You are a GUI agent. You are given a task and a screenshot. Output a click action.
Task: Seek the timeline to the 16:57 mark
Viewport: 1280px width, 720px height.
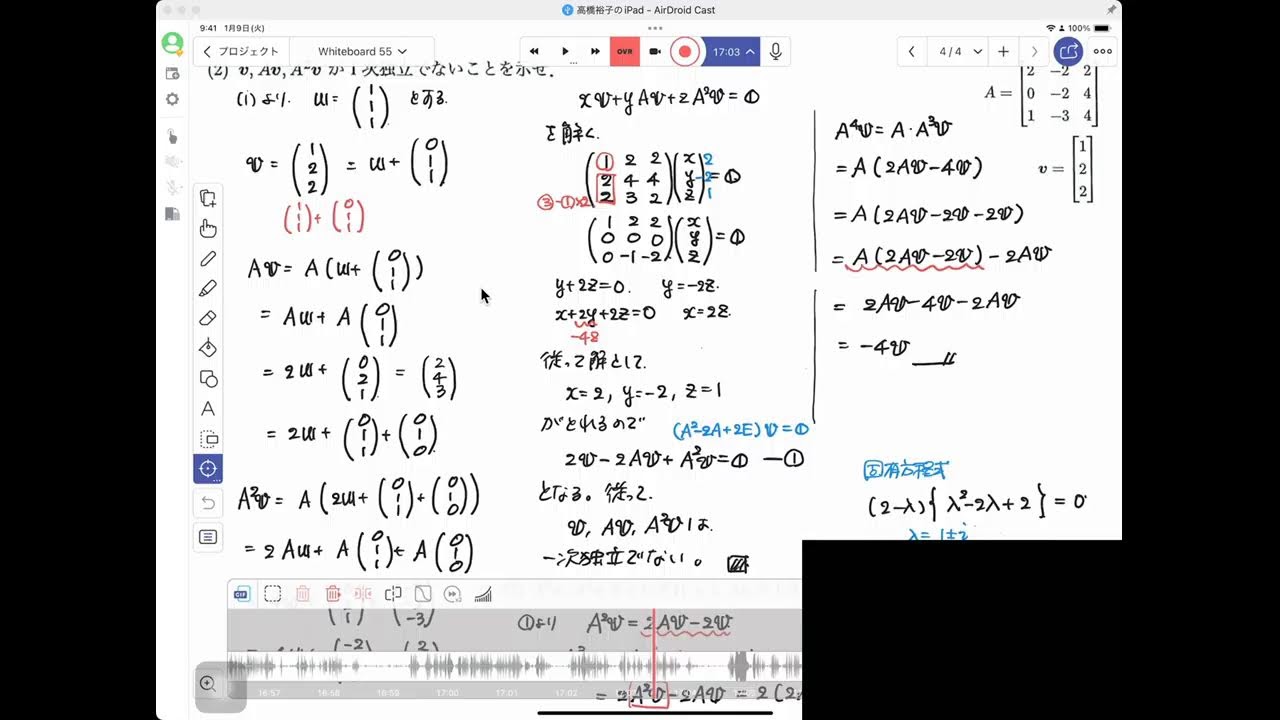[269, 692]
